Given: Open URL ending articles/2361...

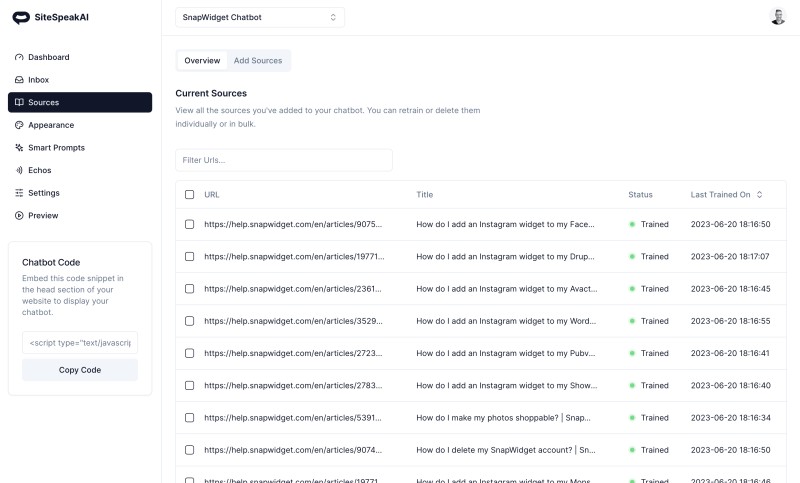Looking at the screenshot, I should [293, 289].
